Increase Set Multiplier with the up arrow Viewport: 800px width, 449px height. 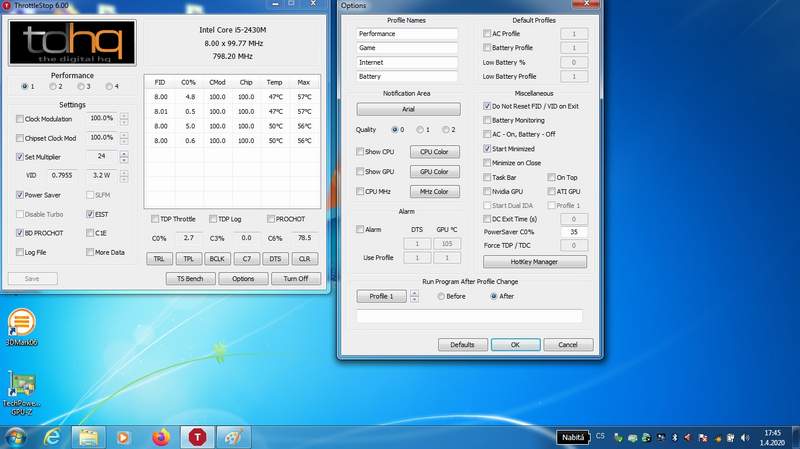click(124, 153)
